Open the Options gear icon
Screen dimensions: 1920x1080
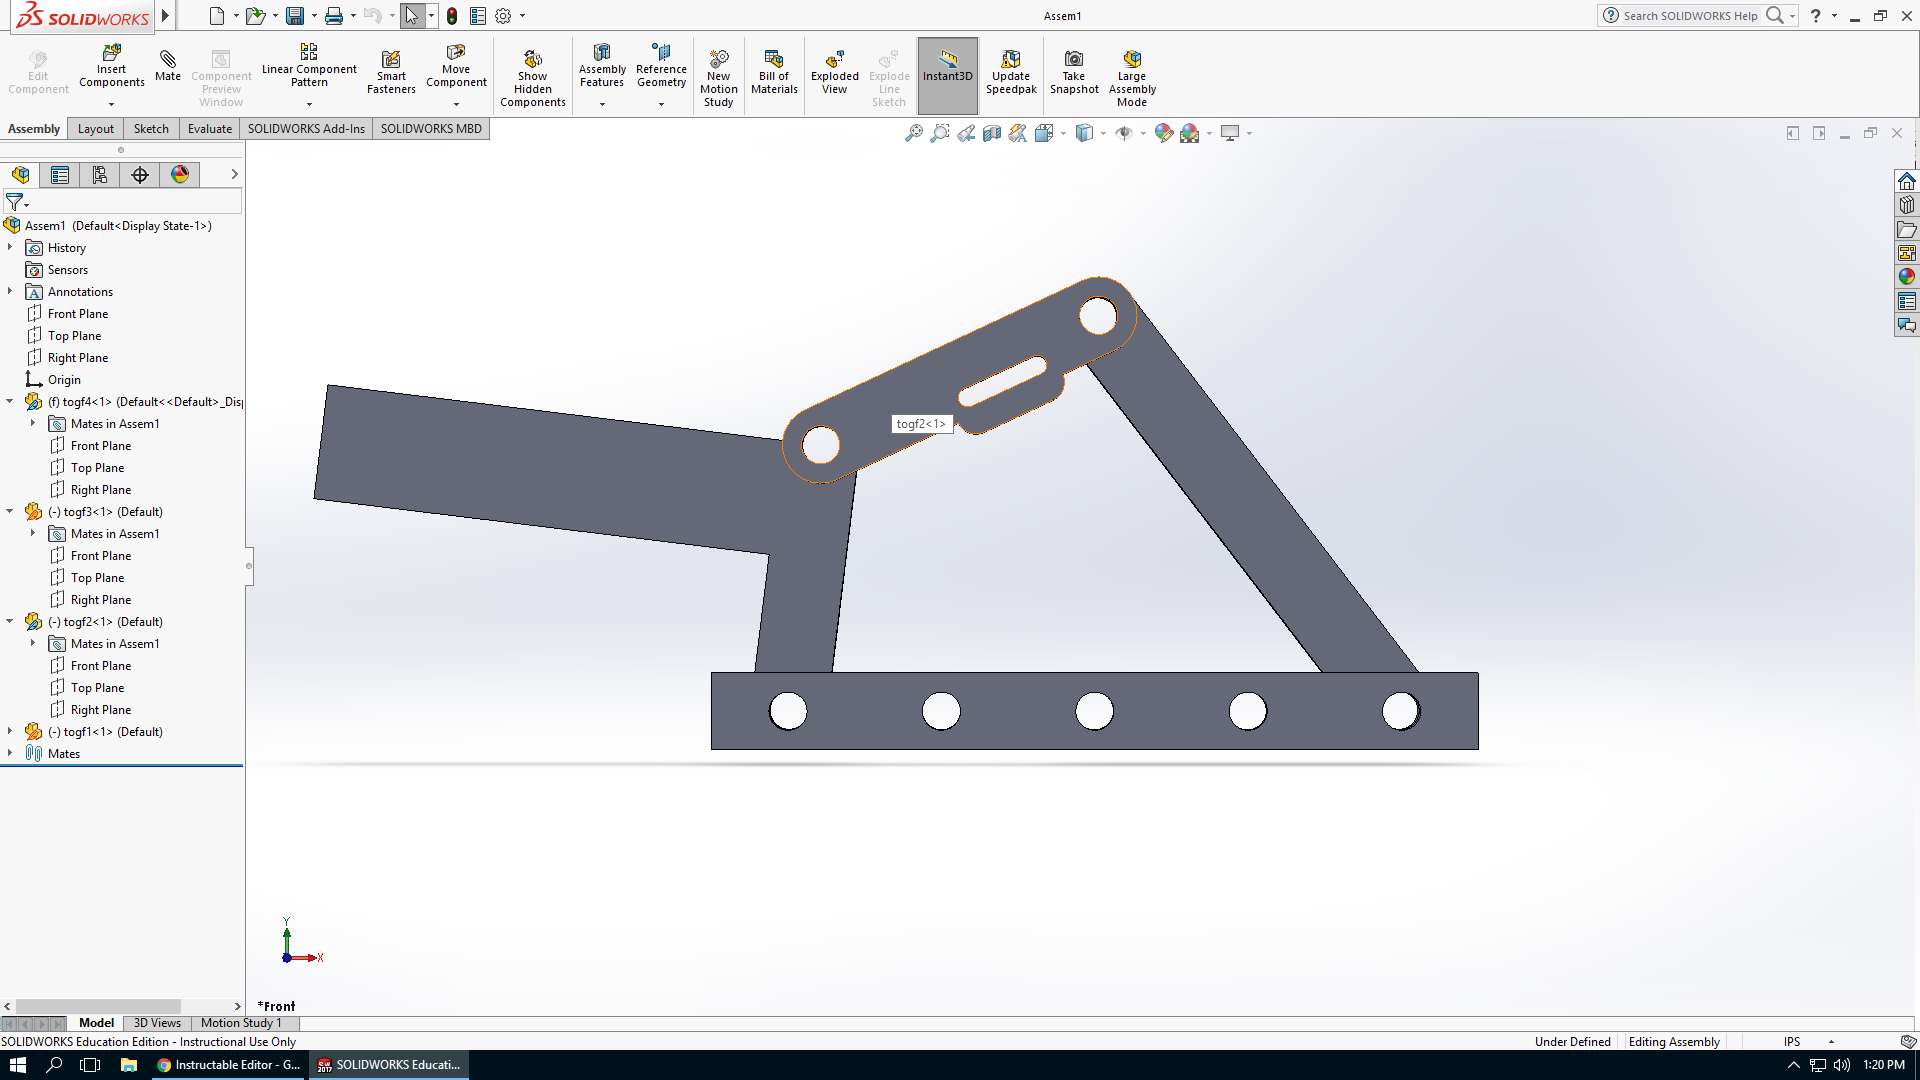(503, 16)
